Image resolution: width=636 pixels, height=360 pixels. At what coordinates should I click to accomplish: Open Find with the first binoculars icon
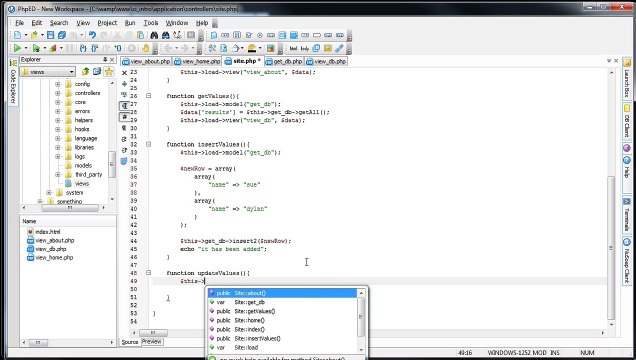[154, 35]
